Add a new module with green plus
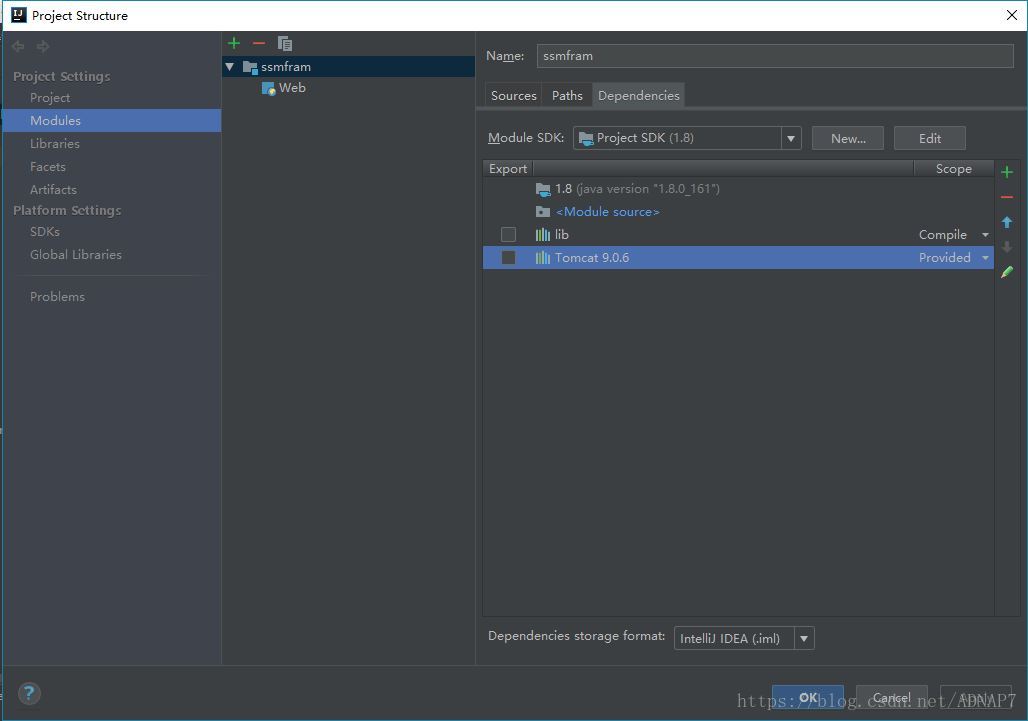The height and width of the screenshot is (721, 1028). 234,43
